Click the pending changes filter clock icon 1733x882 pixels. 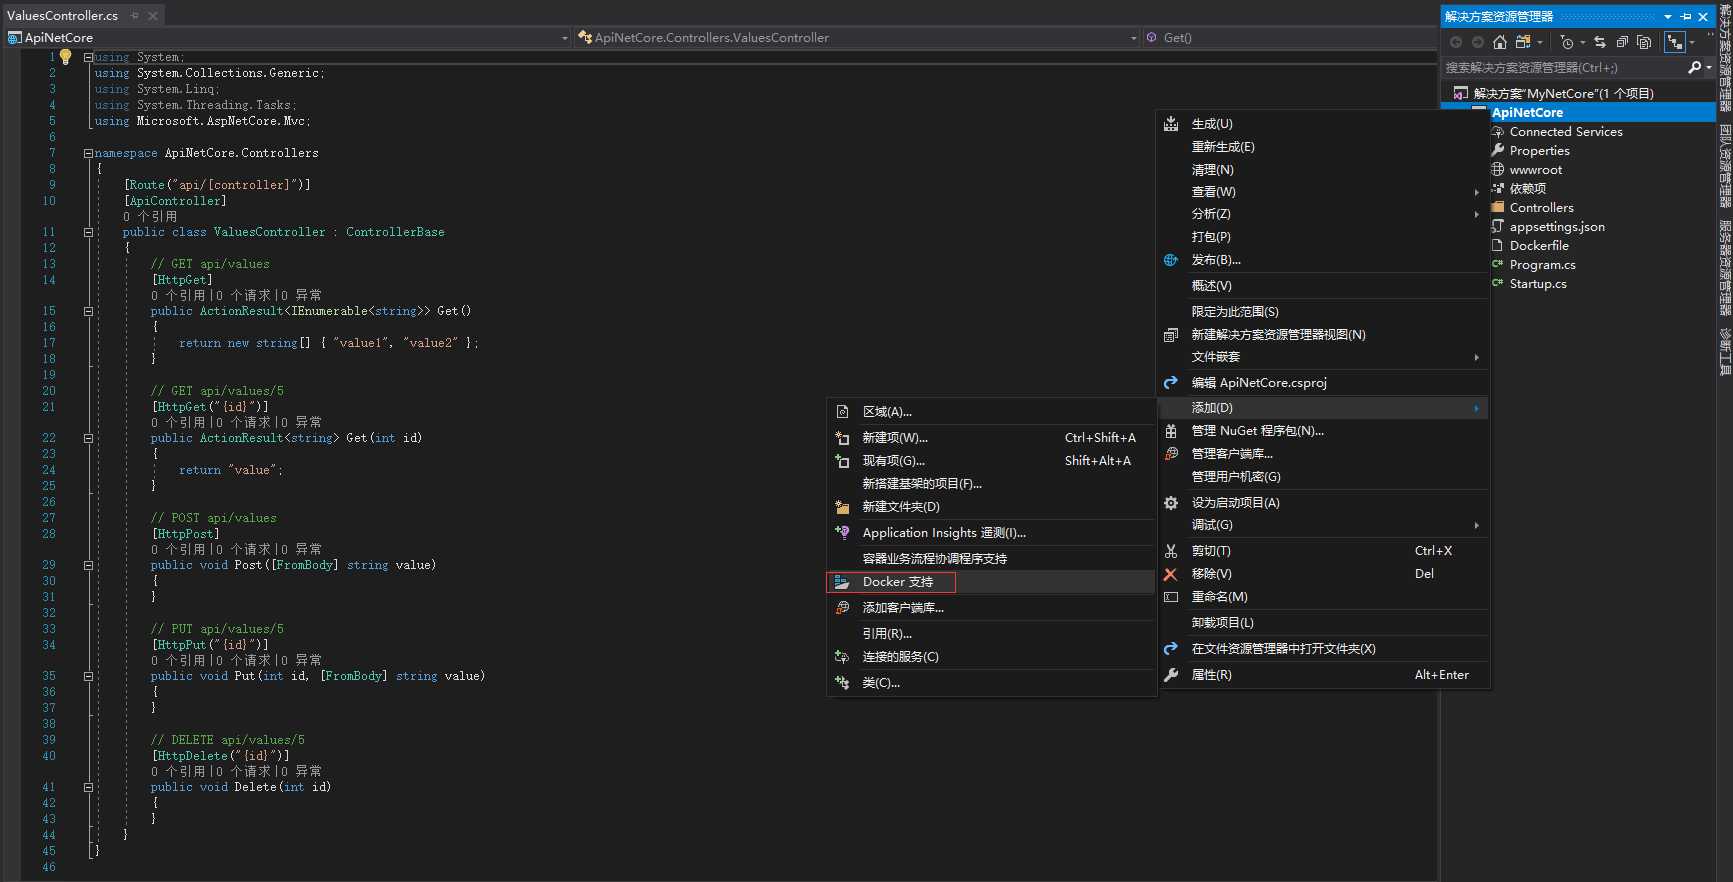[x=1567, y=42]
